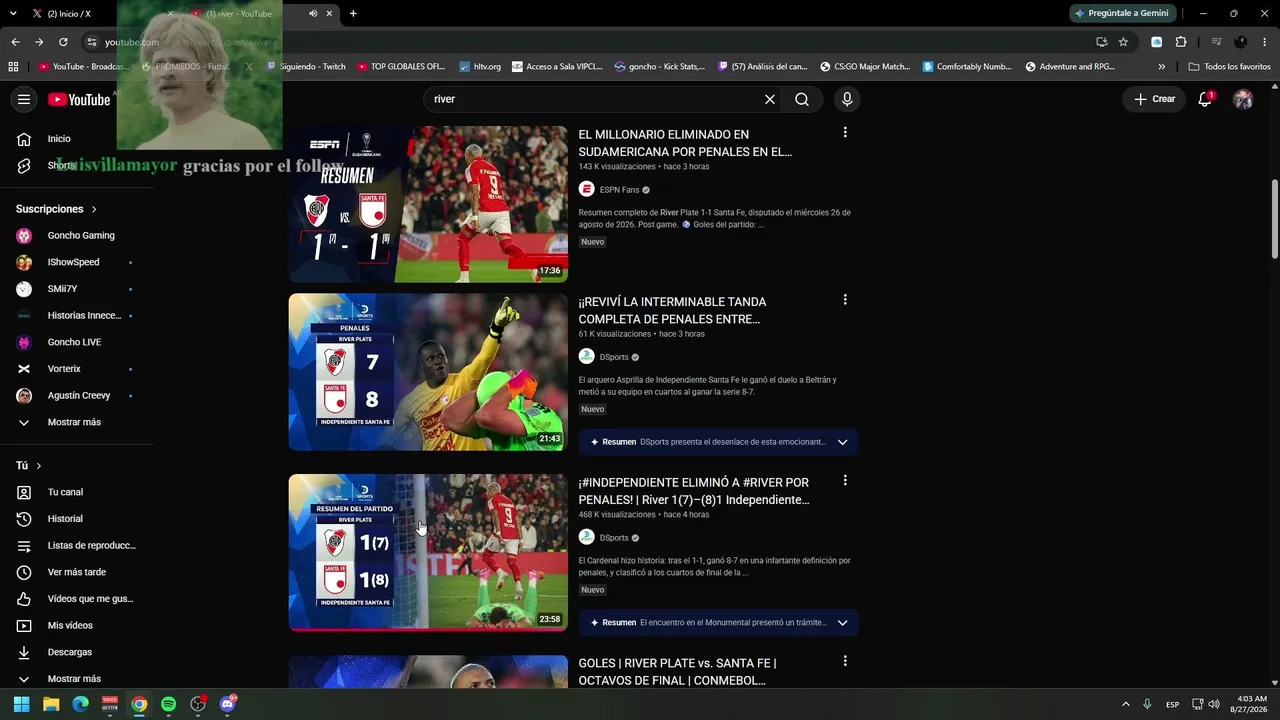This screenshot has width=1280, height=720.
Task: Bookmark this page with the star
Action: coord(1123,42)
